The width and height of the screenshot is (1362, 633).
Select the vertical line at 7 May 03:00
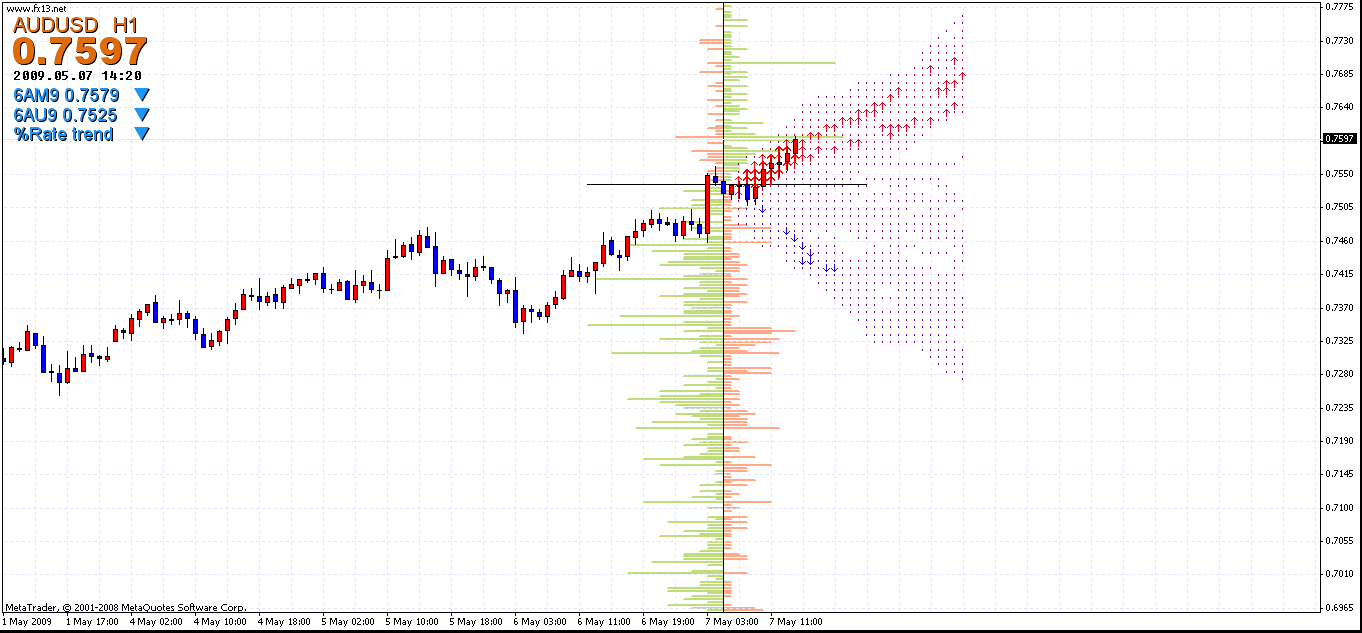tap(723, 450)
